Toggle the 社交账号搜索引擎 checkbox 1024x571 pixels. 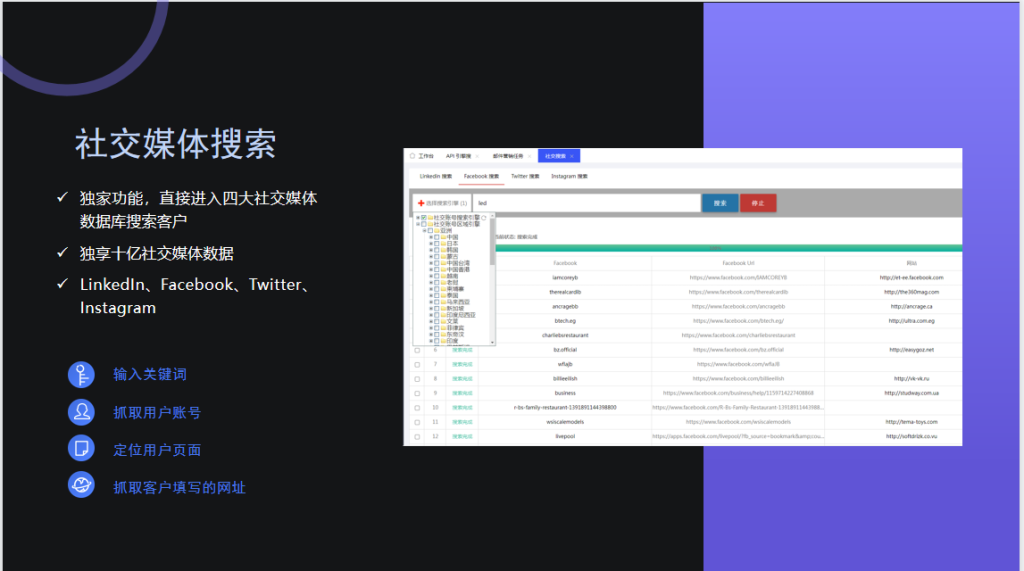point(425,217)
